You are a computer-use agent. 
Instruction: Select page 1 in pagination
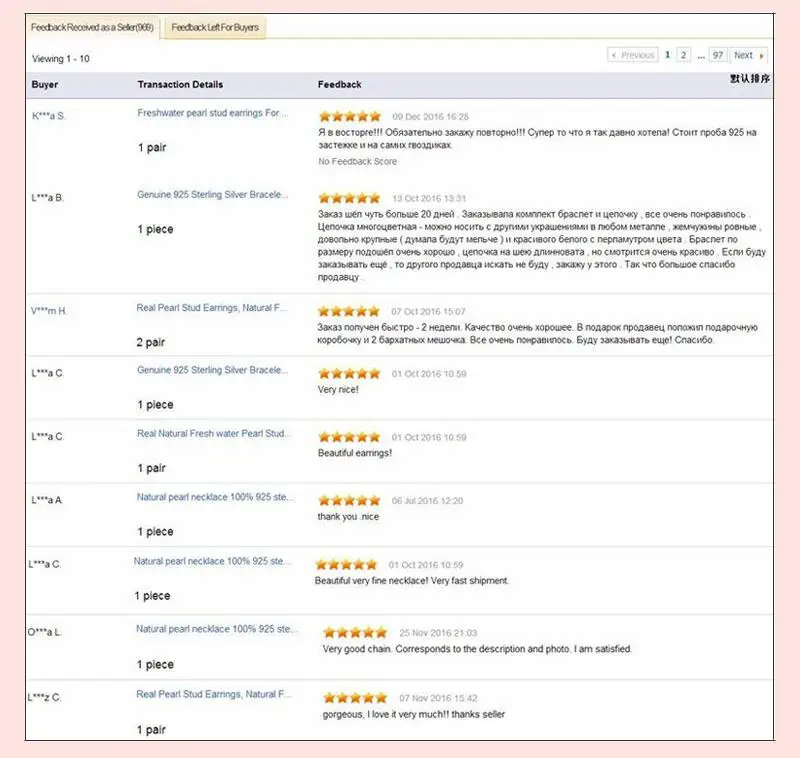[667, 55]
